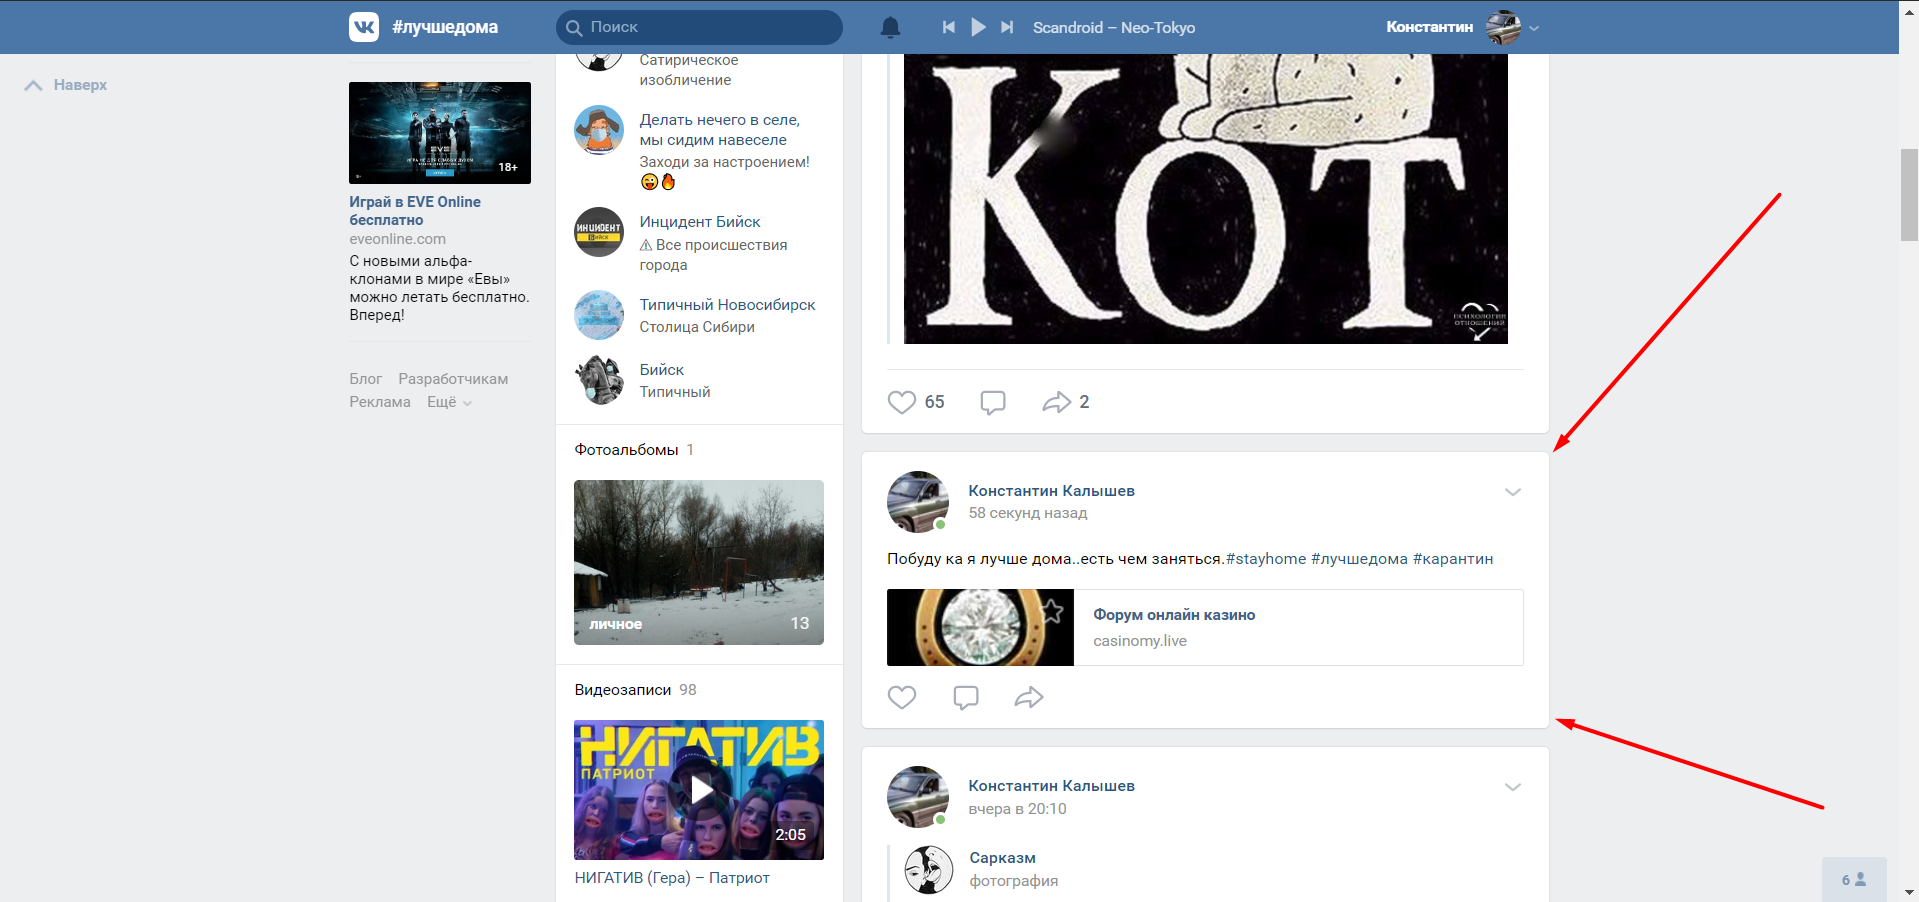Share the post with 2 reposts
Image resolution: width=1919 pixels, height=902 pixels.
click(1056, 402)
